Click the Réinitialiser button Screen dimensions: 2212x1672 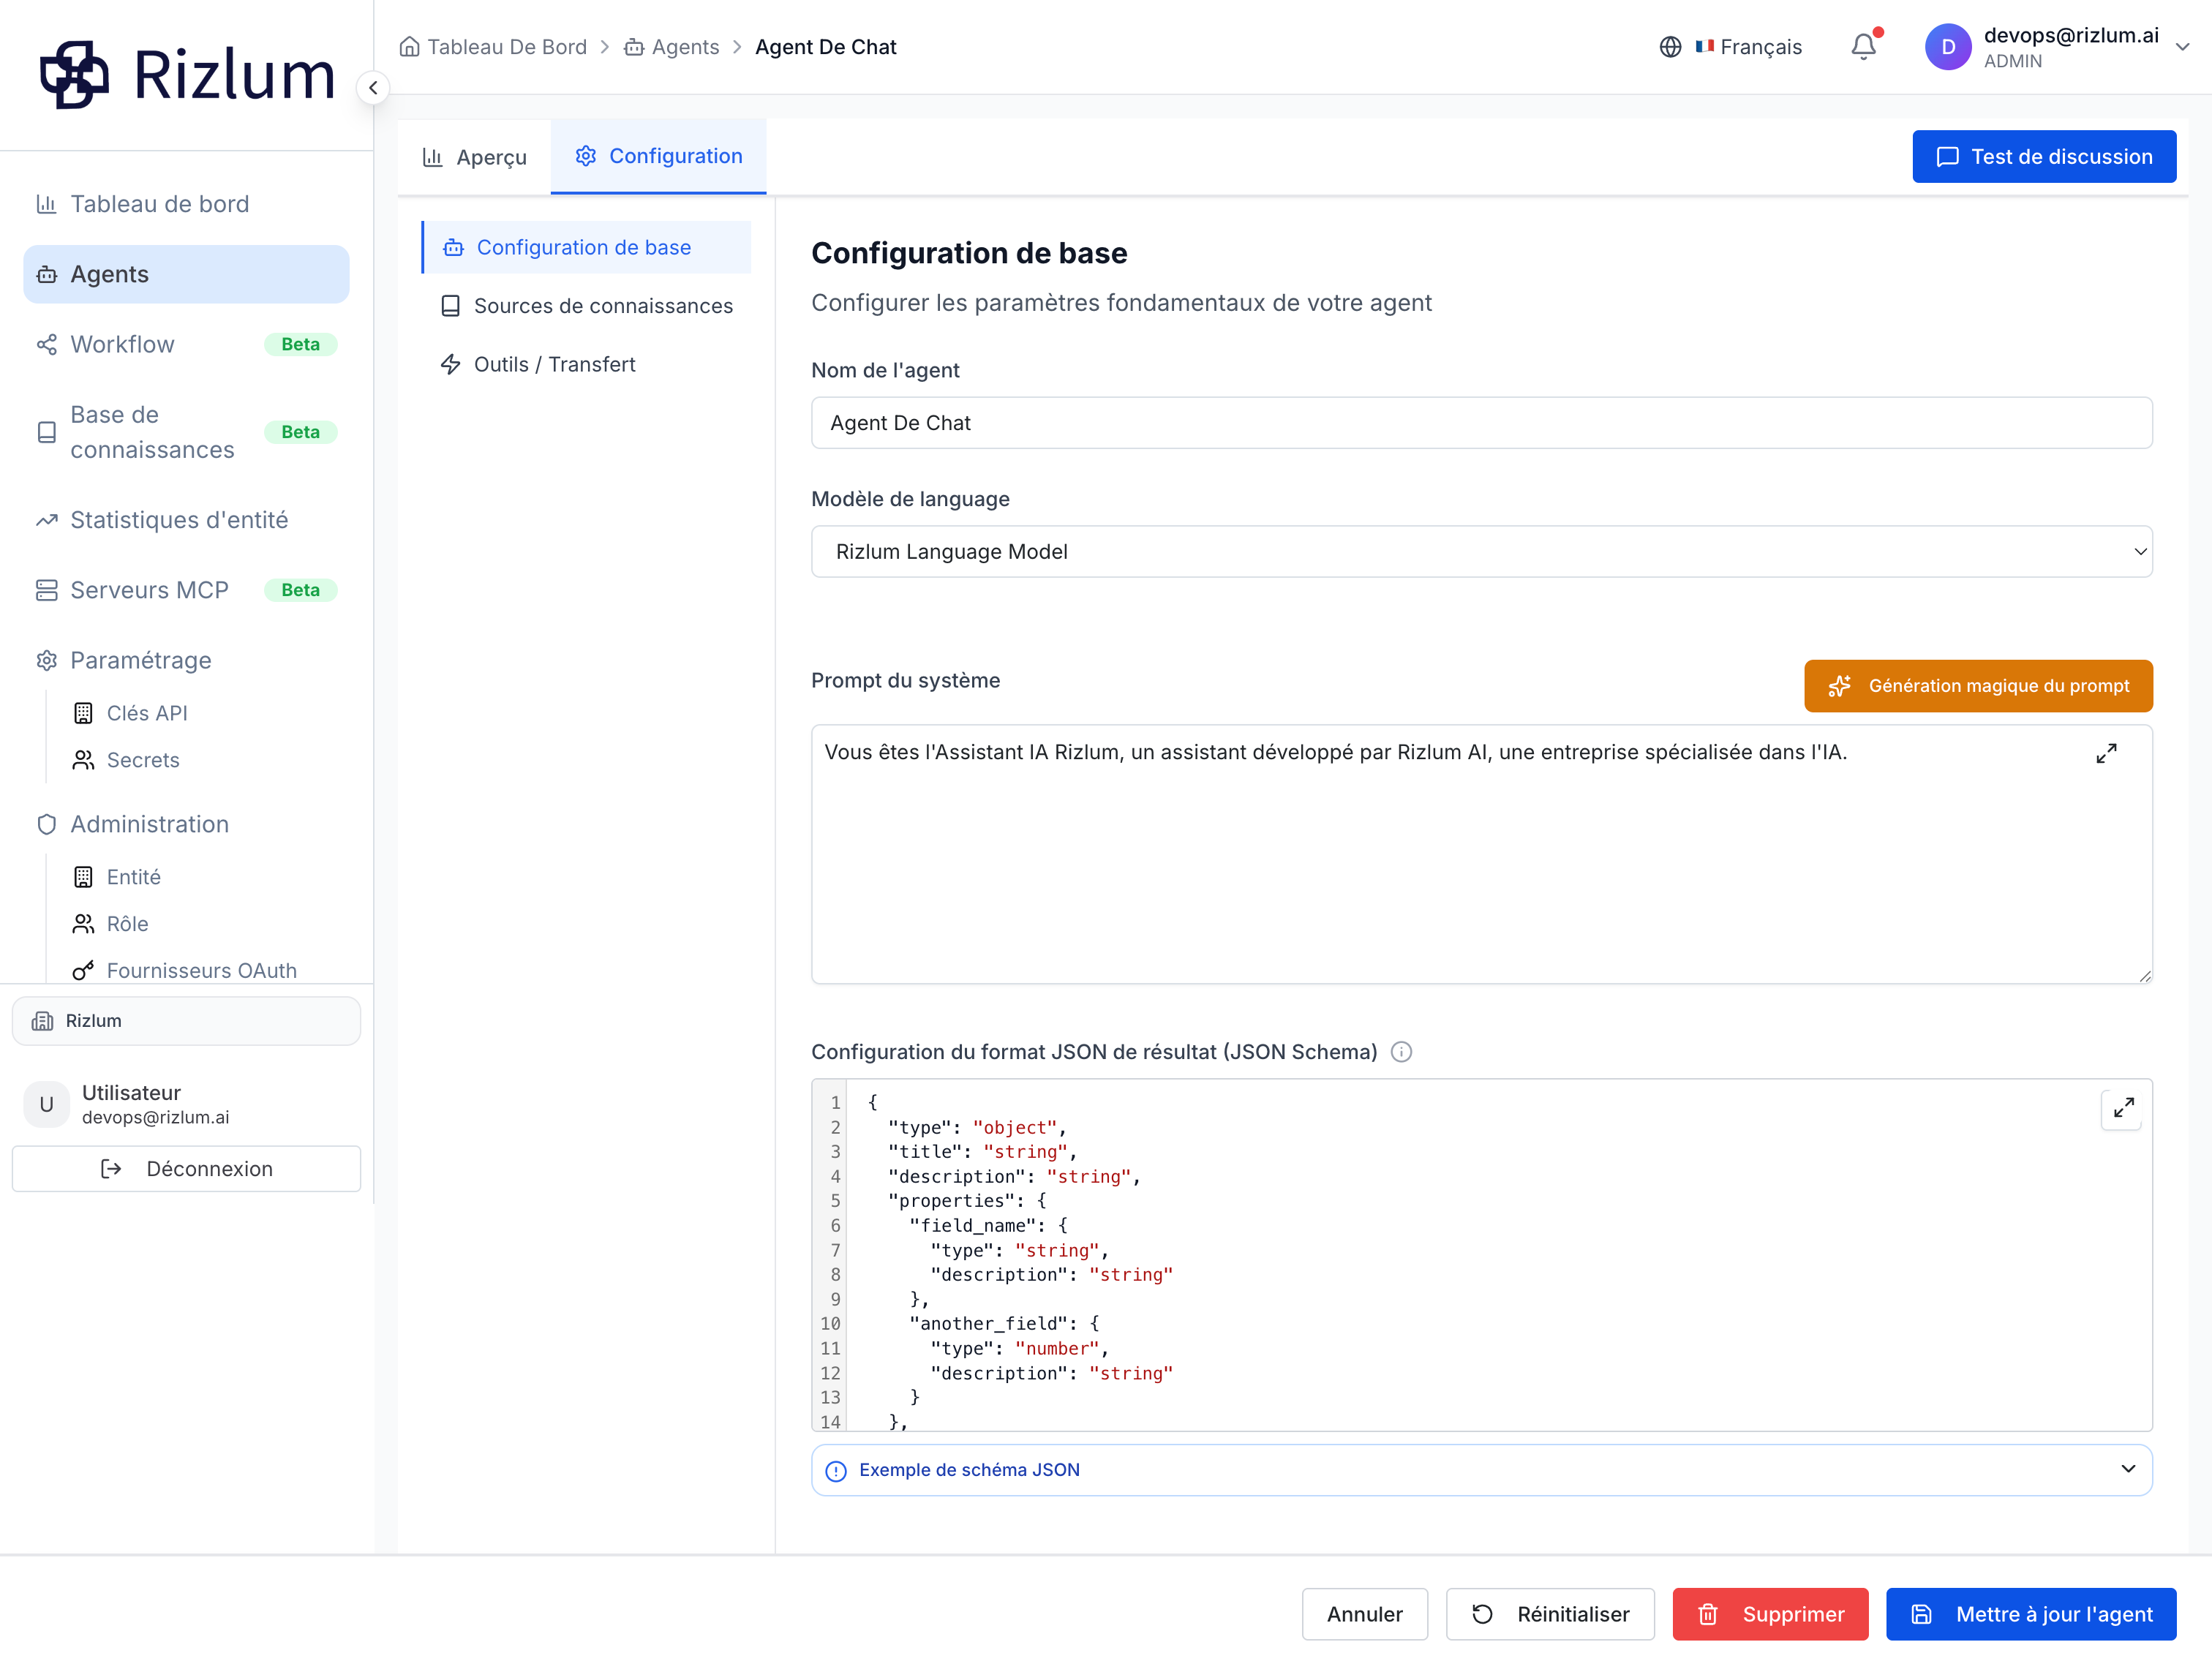coord(1550,1614)
